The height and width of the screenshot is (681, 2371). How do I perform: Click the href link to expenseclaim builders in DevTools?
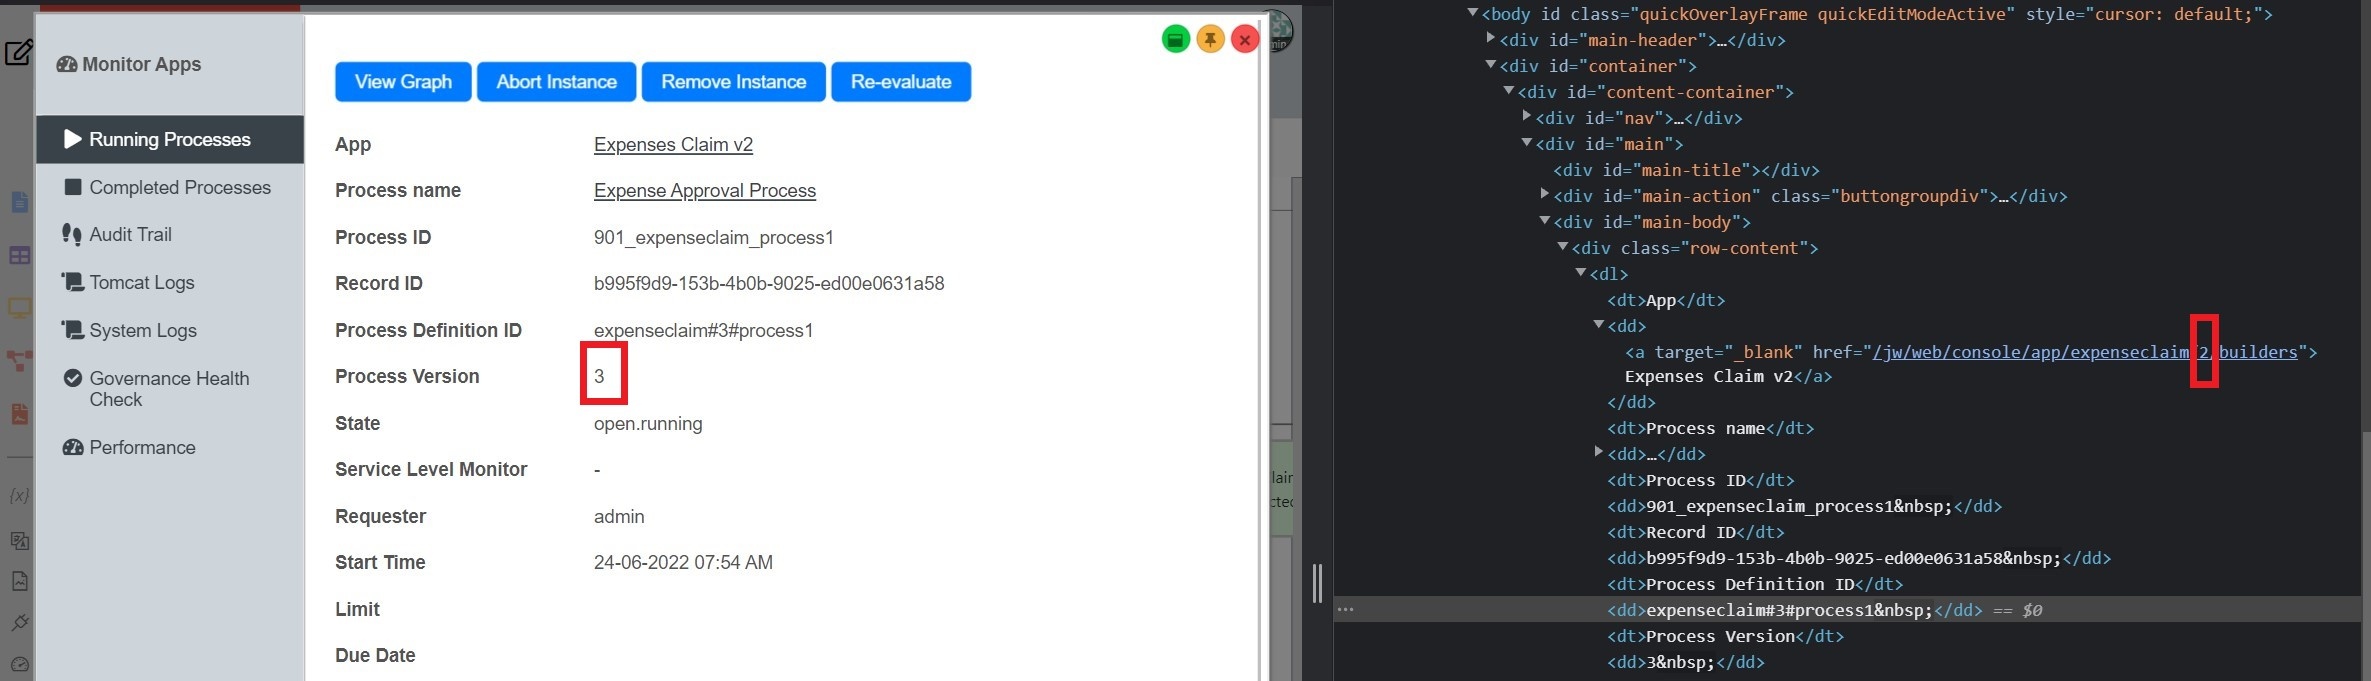pos(2085,352)
